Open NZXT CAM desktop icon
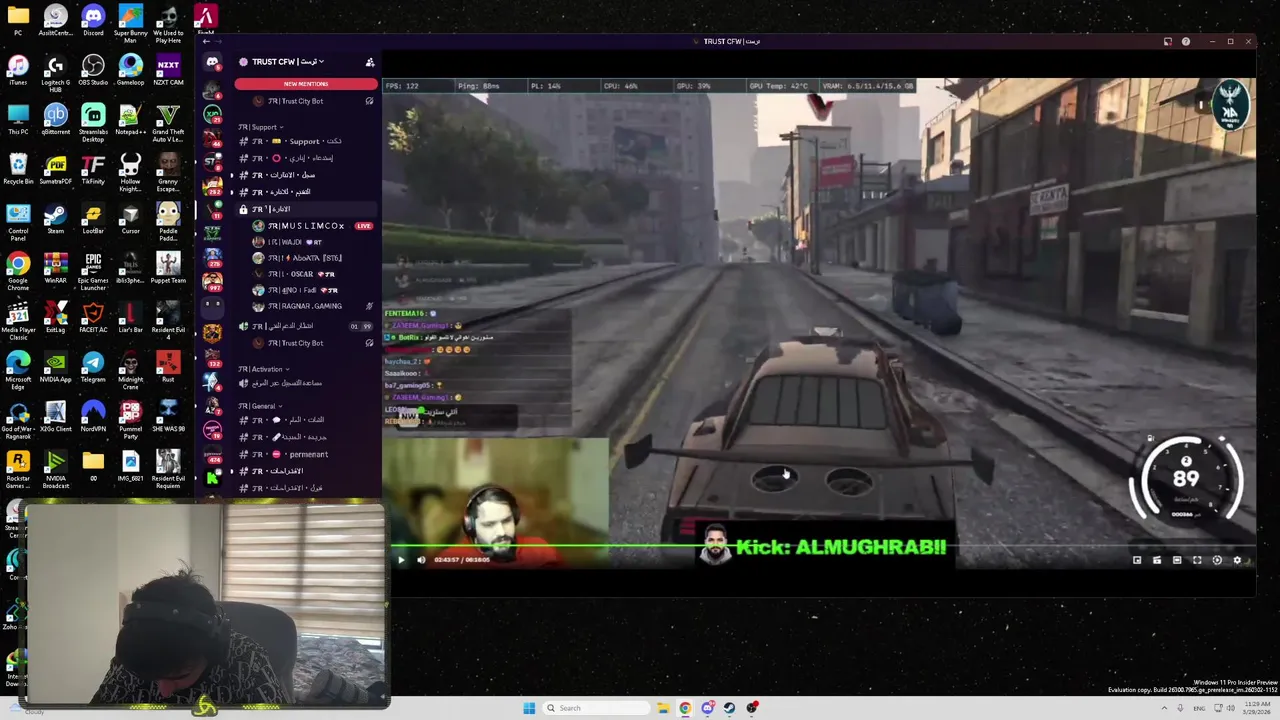Viewport: 1280px width, 720px height. pos(168,70)
